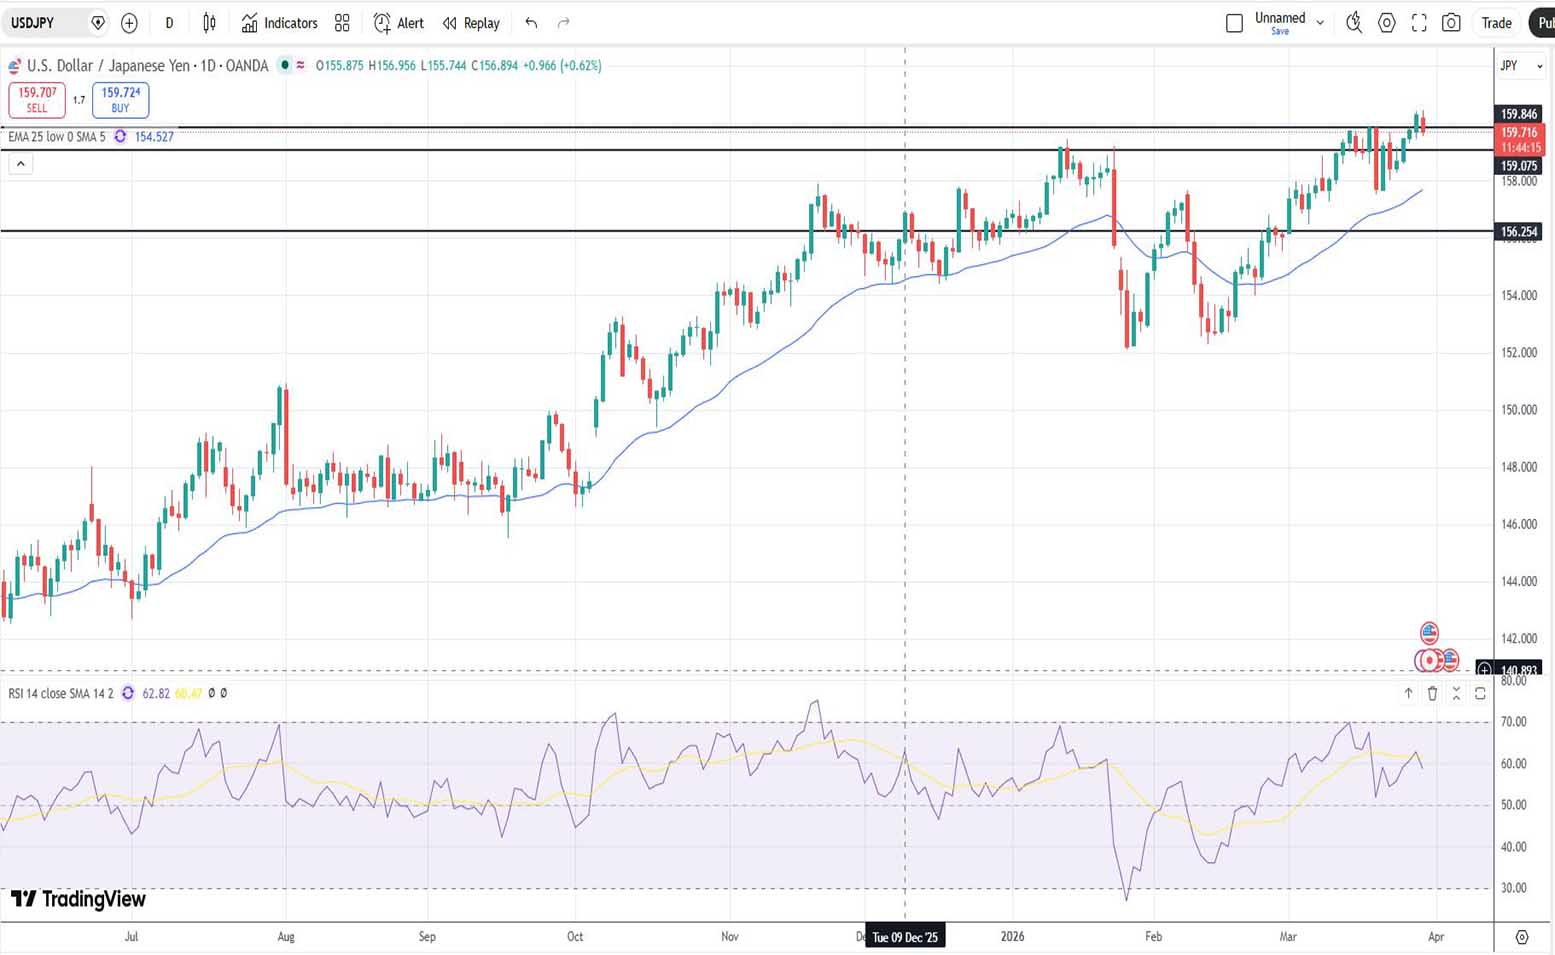Toggle the layout checkbox beside Unnamed

(1234, 23)
